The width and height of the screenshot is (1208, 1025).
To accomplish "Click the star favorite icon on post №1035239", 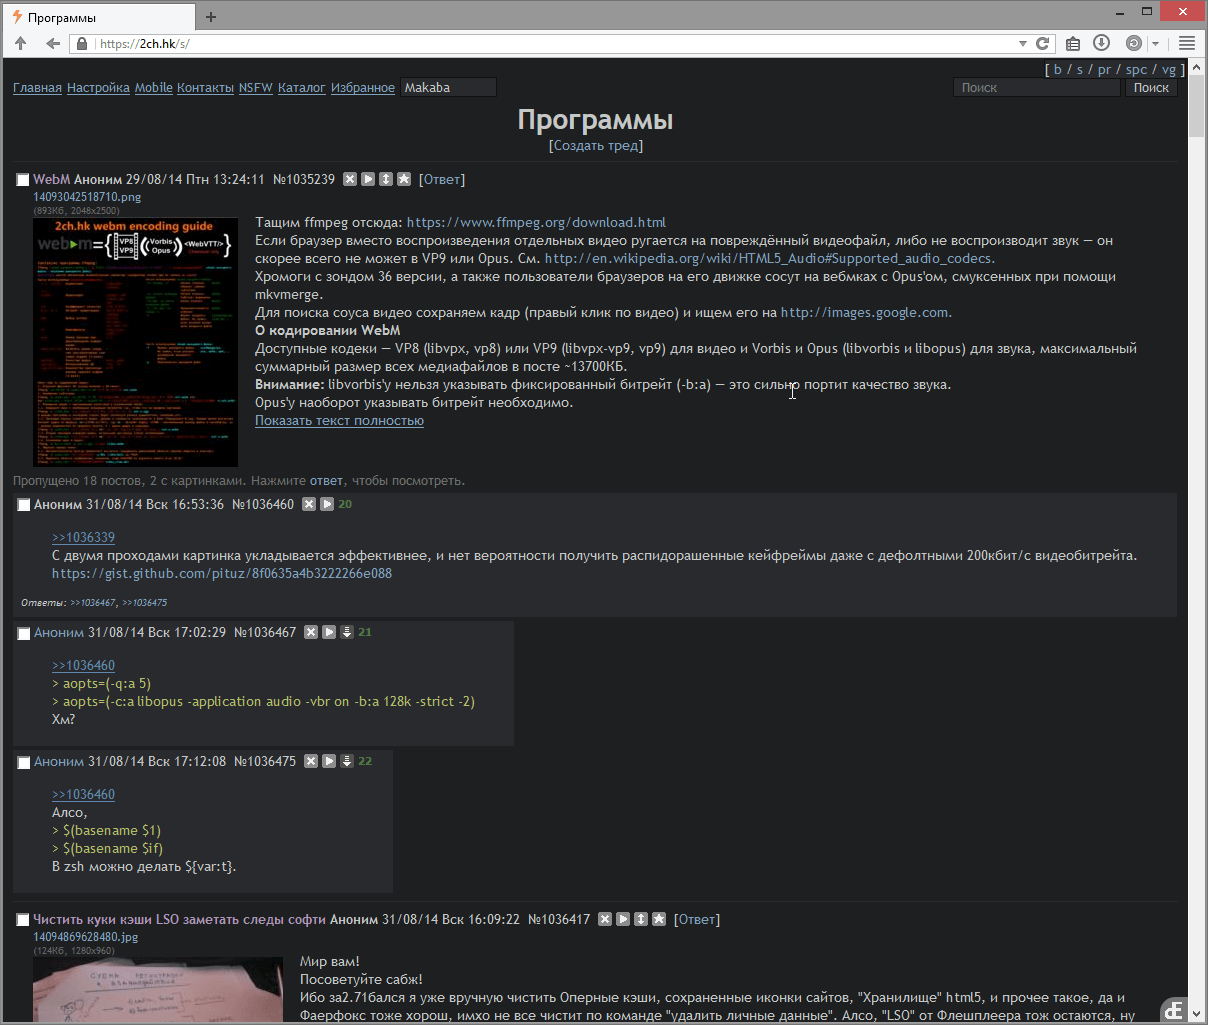I will tap(404, 179).
